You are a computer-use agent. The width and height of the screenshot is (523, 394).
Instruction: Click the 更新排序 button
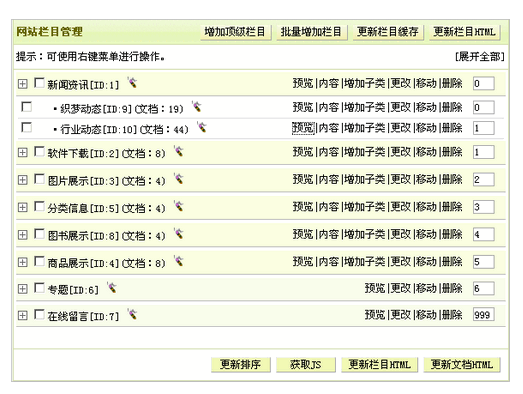(240, 364)
